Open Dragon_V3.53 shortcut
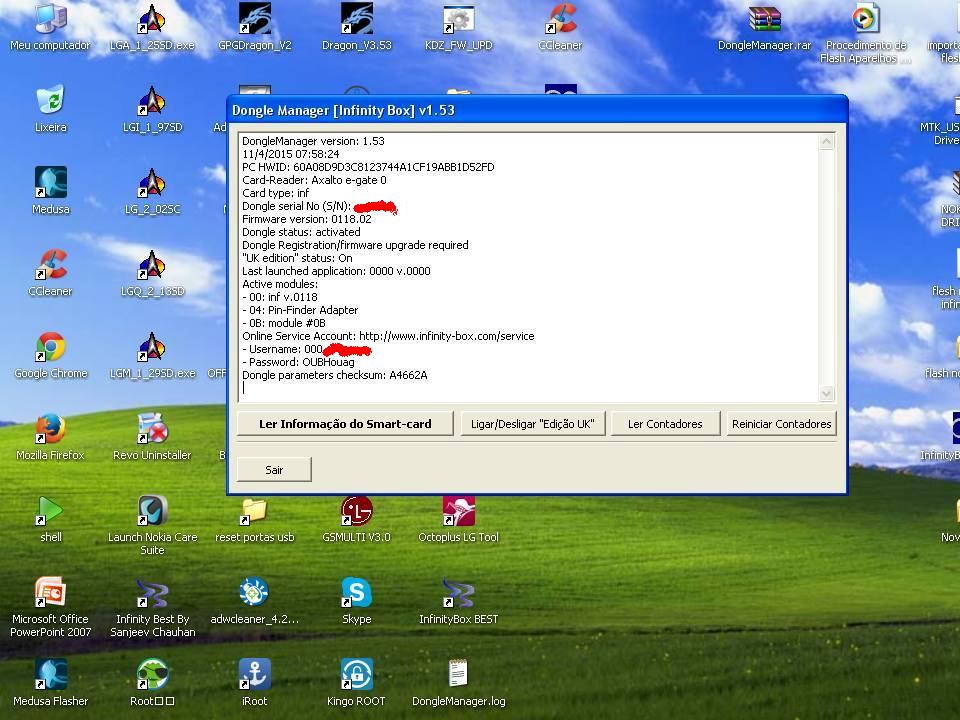 [x=356, y=27]
